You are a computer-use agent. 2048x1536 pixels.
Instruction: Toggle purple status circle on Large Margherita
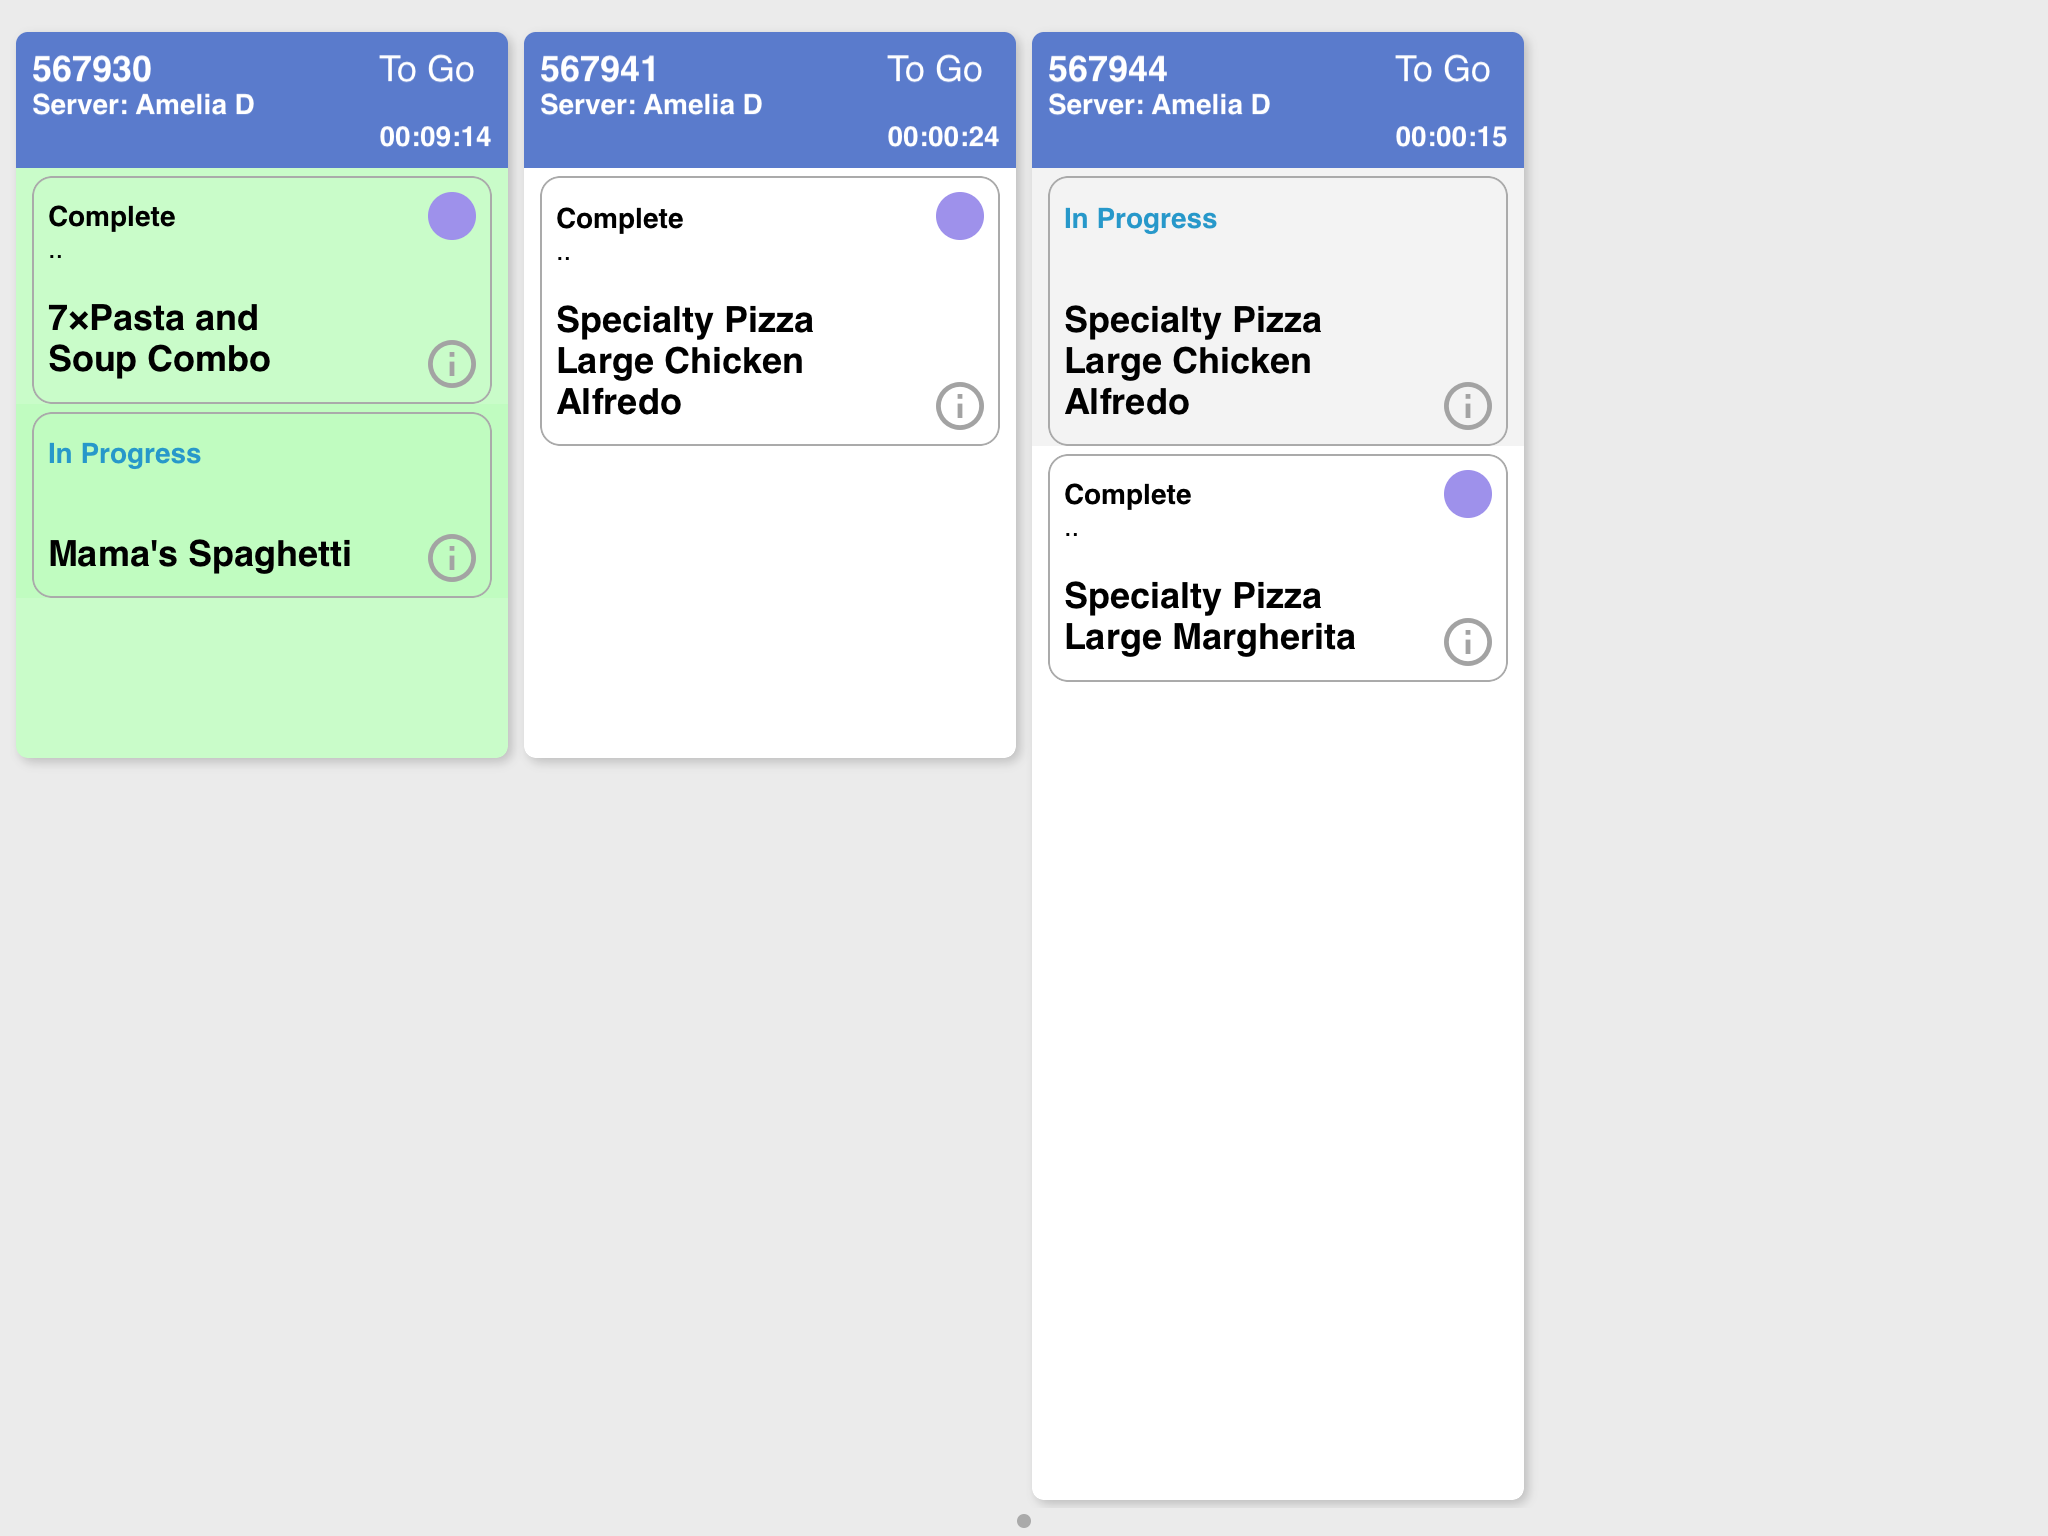coord(1468,494)
